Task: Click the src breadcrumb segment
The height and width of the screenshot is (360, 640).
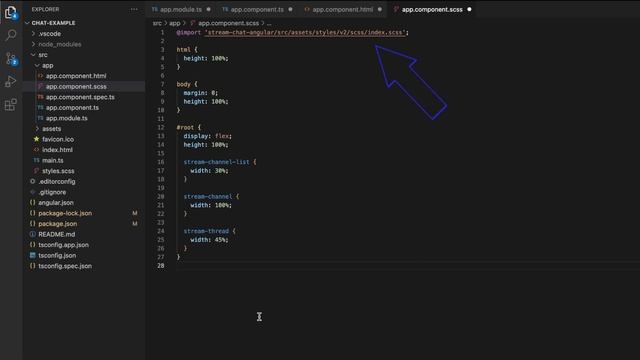Action: point(157,23)
